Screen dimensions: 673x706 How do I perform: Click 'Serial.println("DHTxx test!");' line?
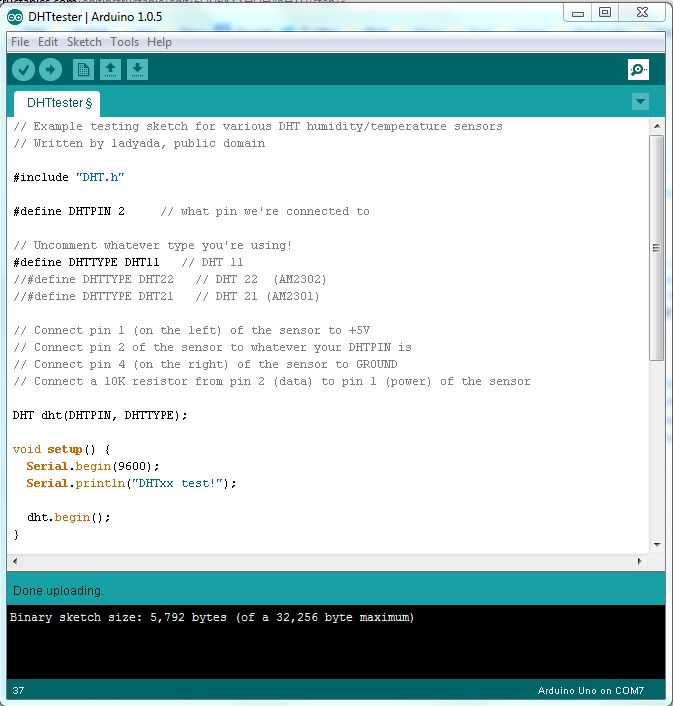(x=131, y=484)
